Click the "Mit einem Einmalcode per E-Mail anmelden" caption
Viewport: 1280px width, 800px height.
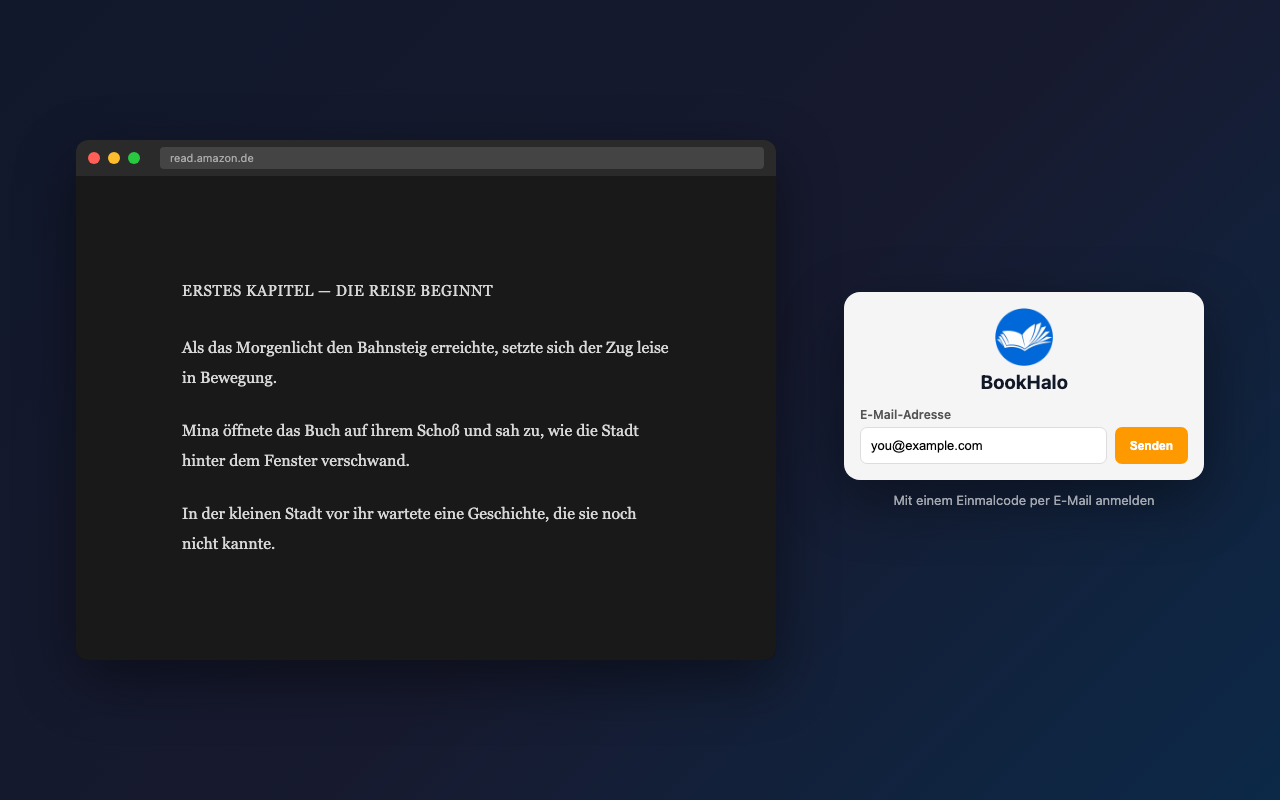click(1024, 500)
